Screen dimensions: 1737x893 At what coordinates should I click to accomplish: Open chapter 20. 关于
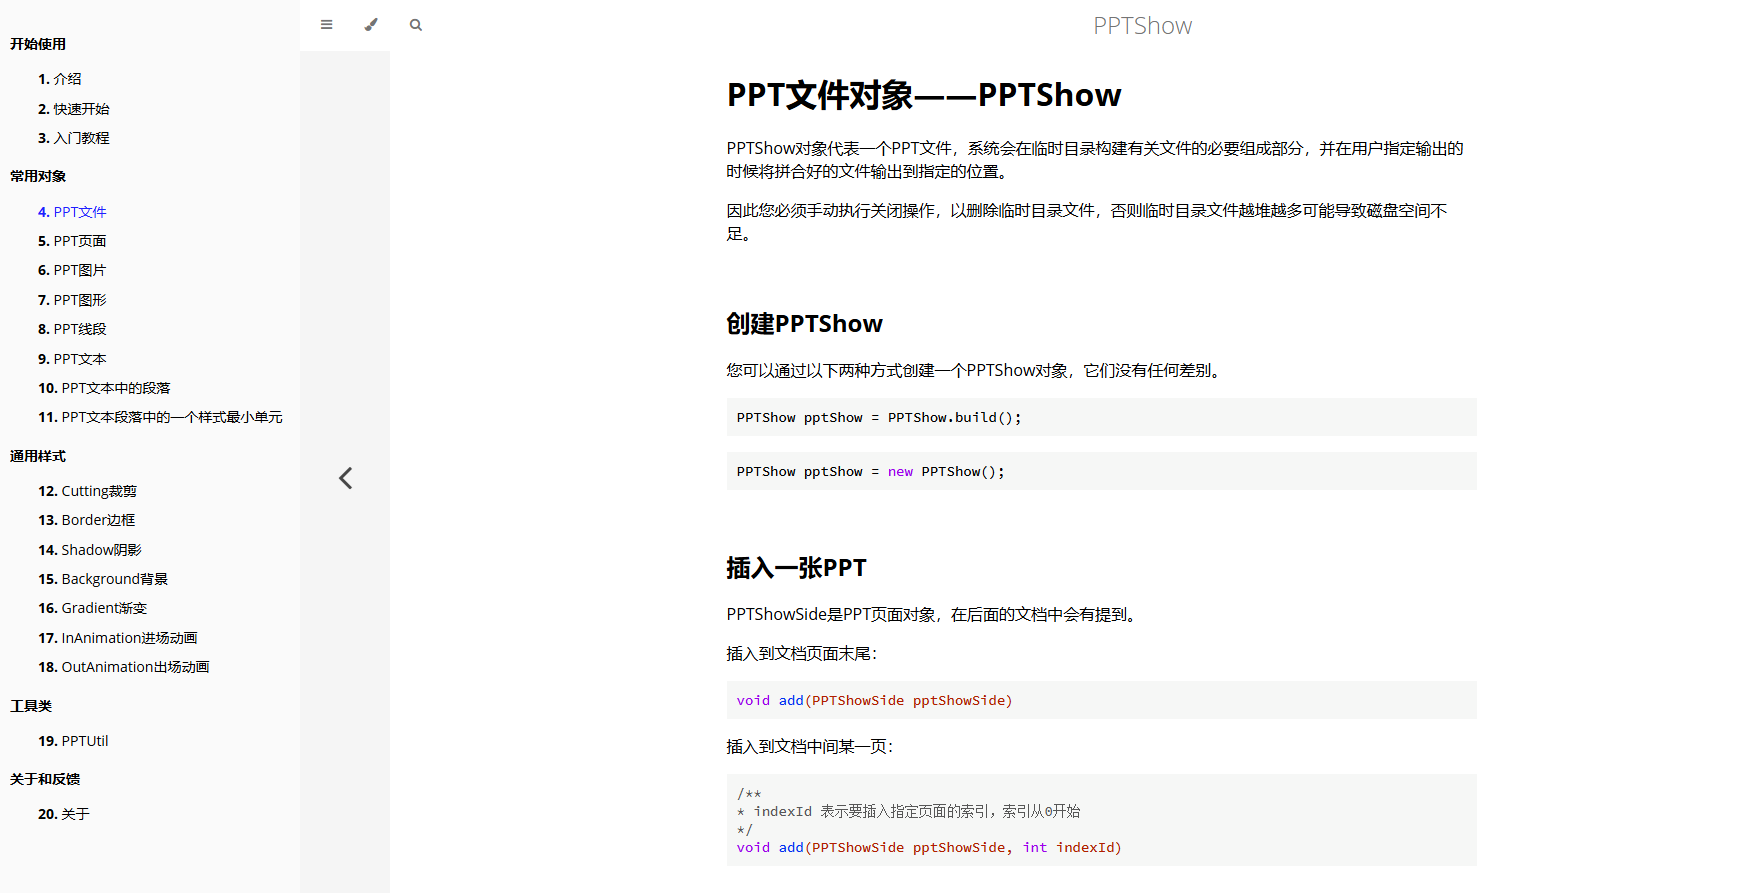click(x=64, y=814)
